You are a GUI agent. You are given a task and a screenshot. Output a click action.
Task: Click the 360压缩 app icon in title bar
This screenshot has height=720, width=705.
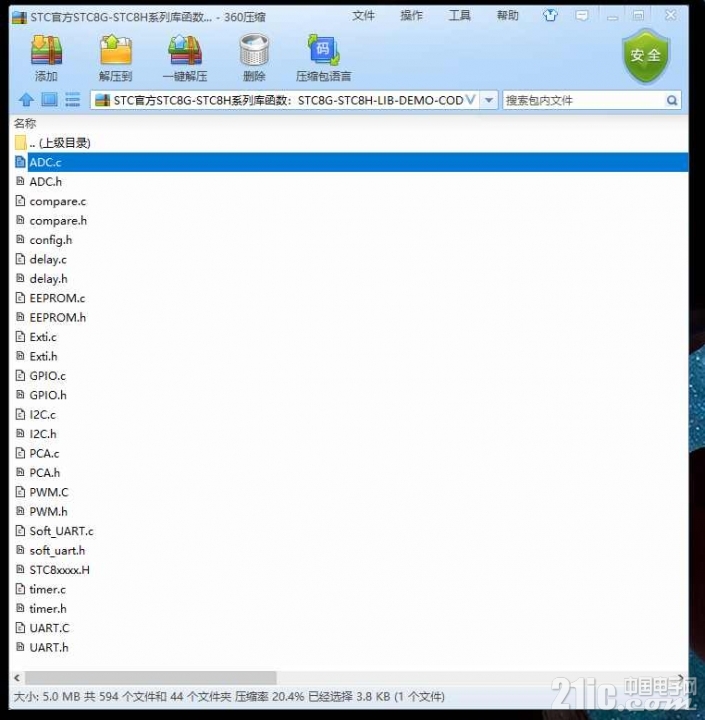tap(19, 17)
